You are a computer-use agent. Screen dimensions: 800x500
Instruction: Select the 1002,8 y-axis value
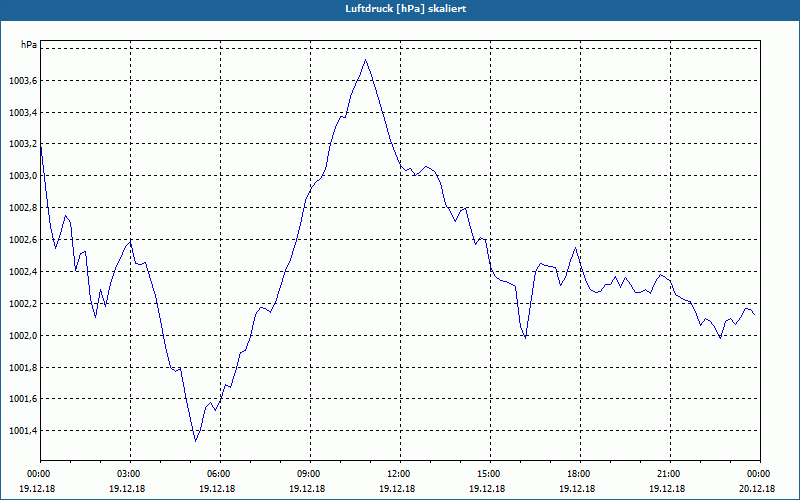[23, 208]
